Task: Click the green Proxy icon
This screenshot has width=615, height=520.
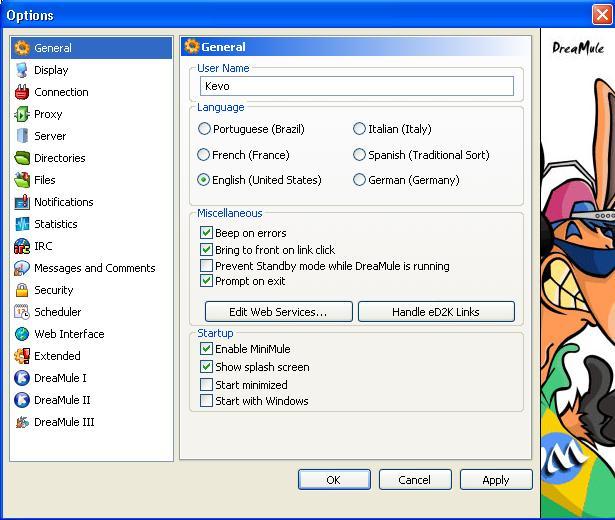Action: (22, 114)
